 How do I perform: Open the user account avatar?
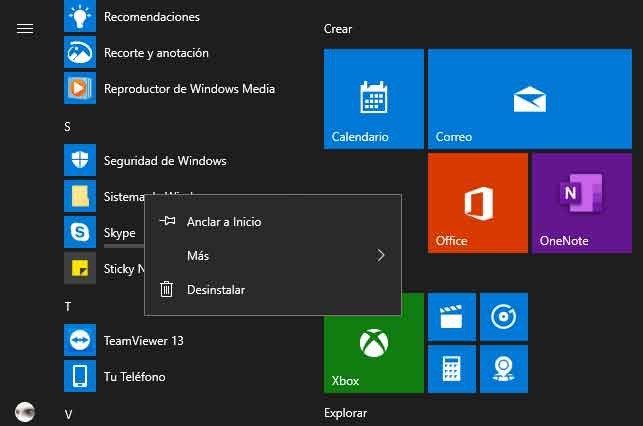25,412
